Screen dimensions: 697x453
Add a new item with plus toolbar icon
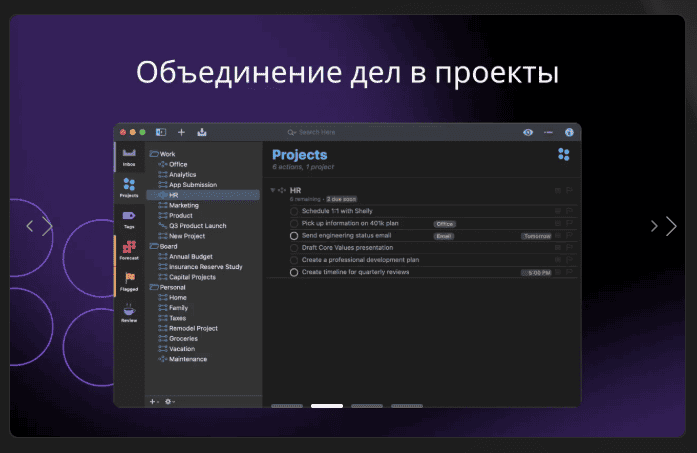[x=181, y=132]
